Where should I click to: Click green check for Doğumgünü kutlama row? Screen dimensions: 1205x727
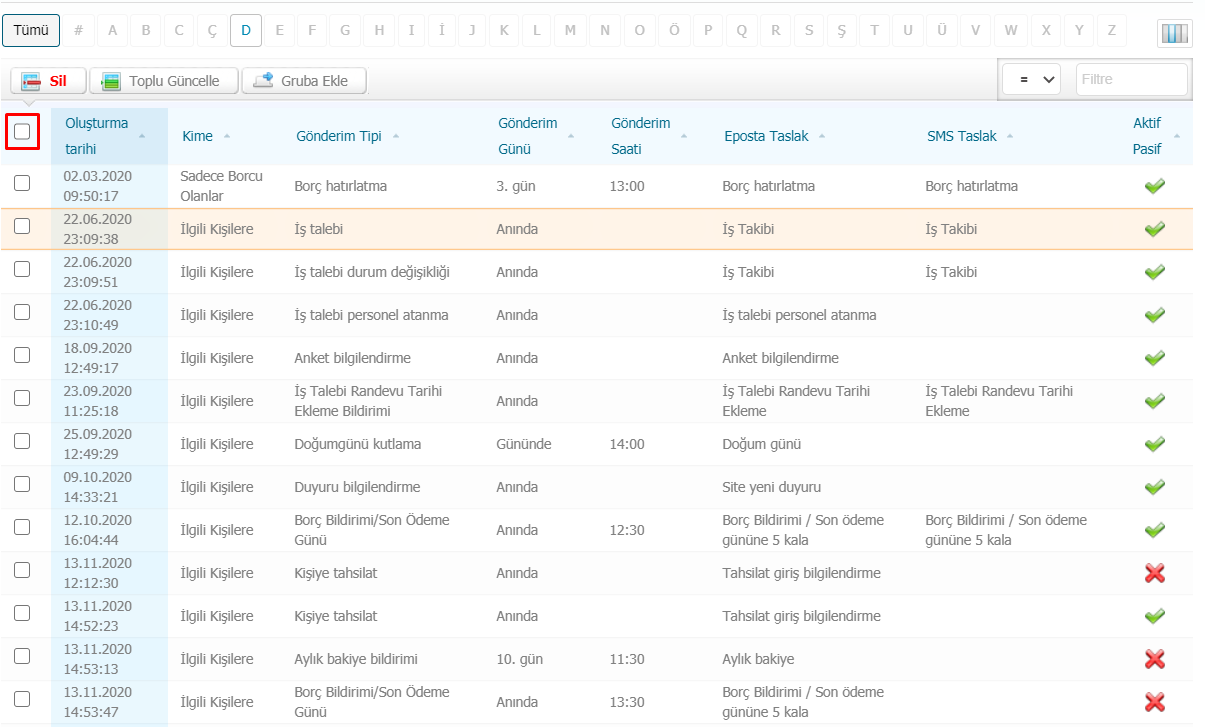[1155, 444]
